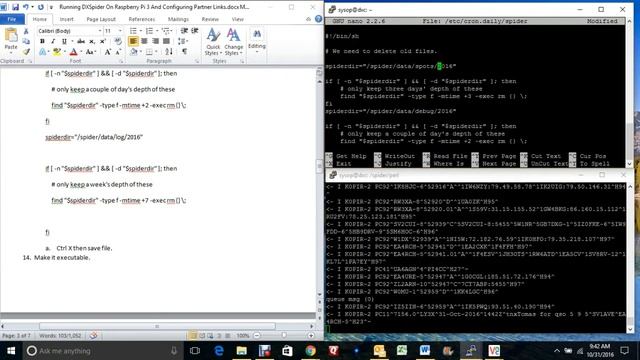The height and width of the screenshot is (360, 640).
Task: Click the Cut scissors icon in Word
Action: pos(26,31)
